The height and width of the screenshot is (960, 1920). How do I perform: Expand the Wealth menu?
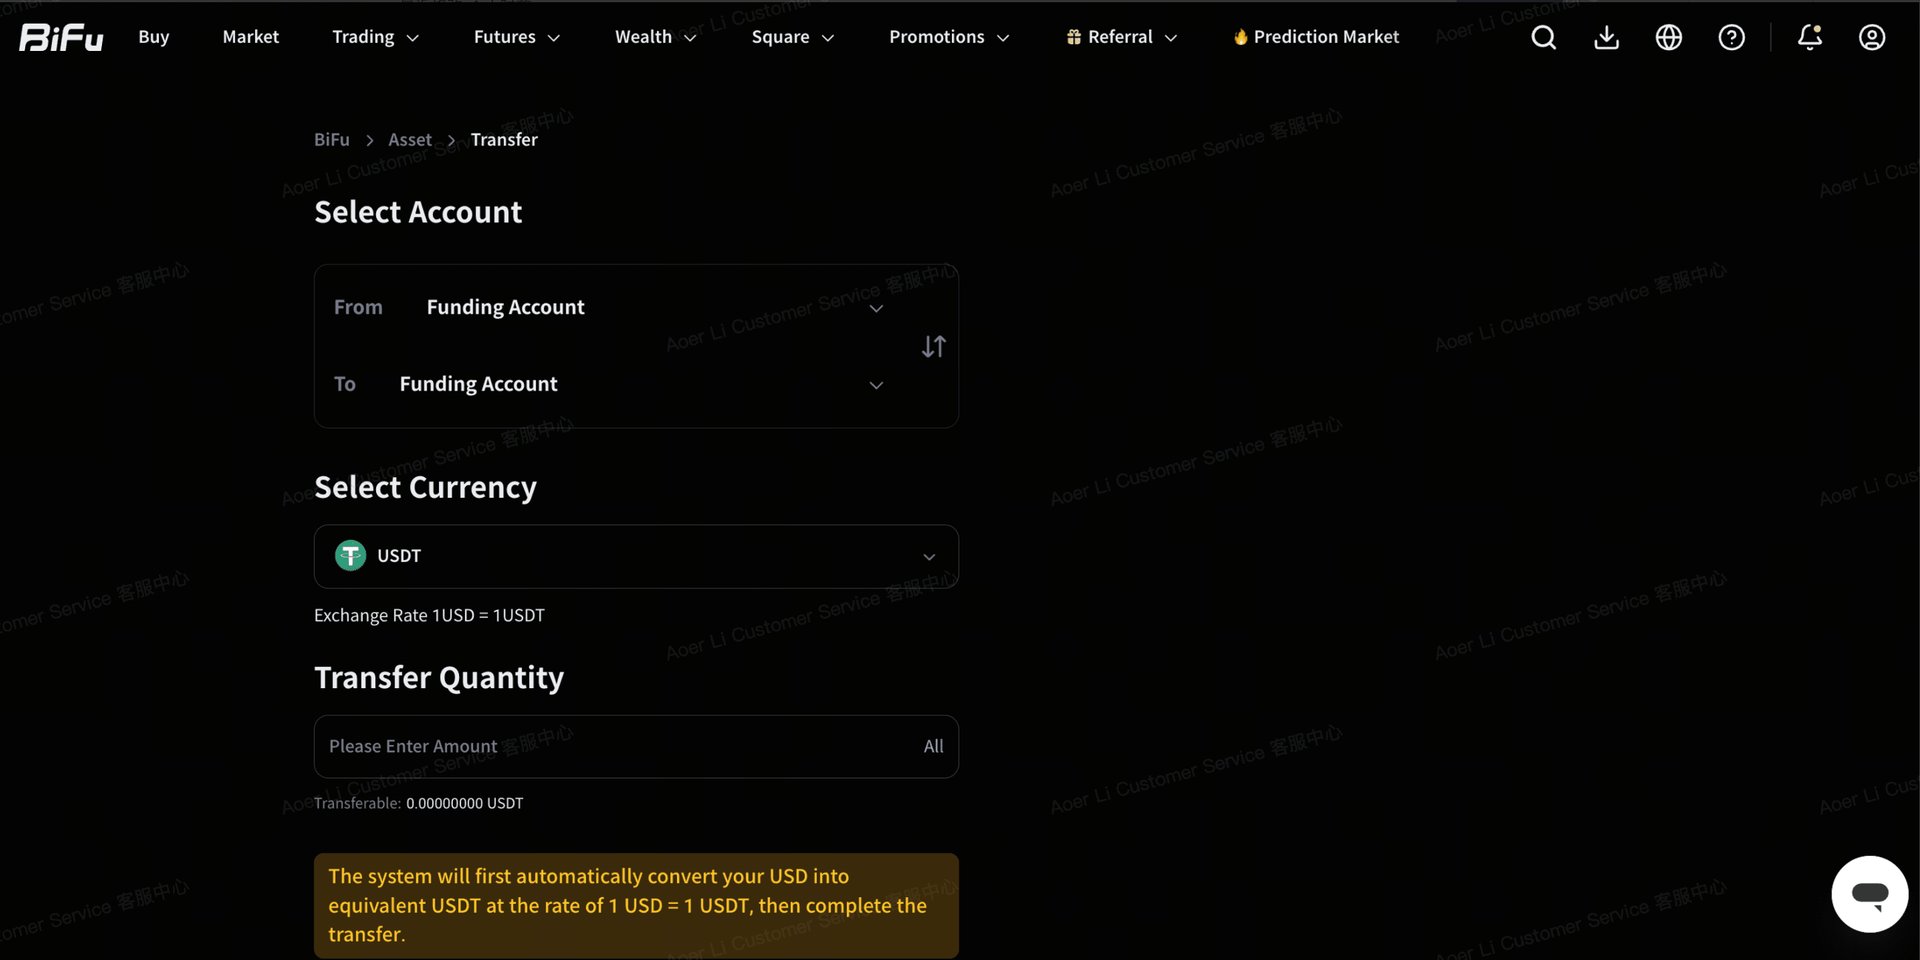pos(656,37)
